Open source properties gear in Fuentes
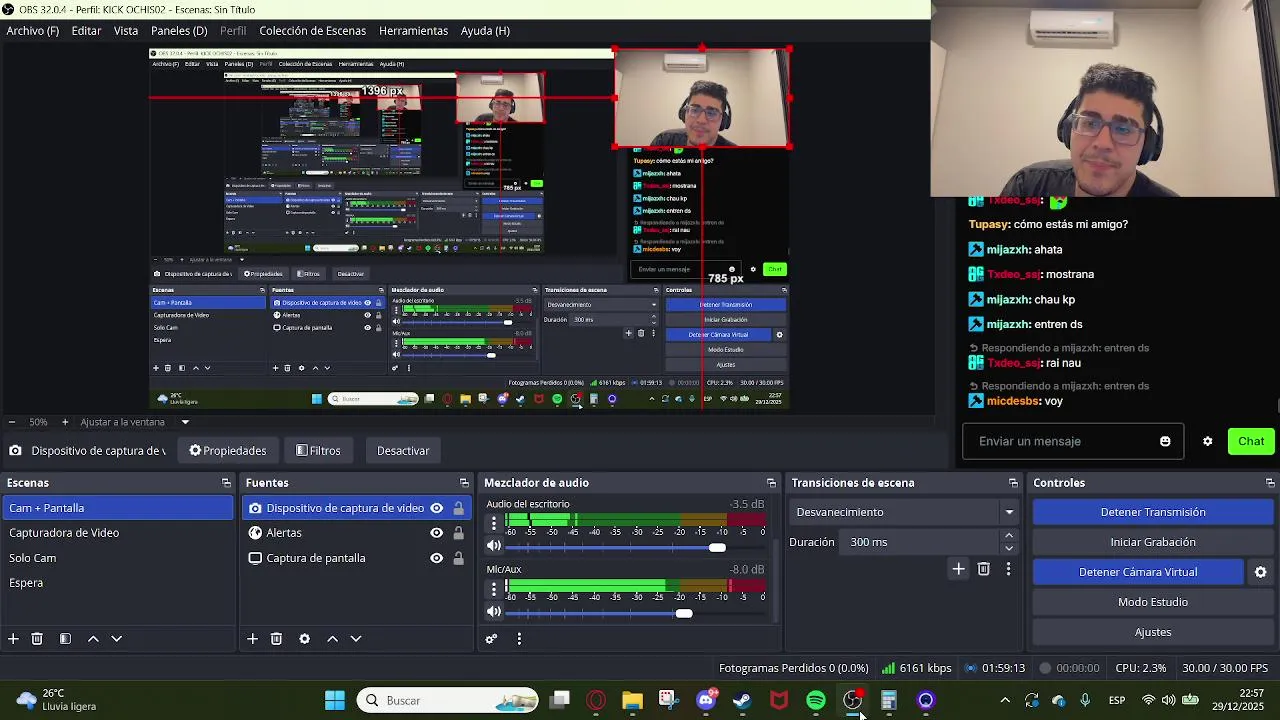1280x720 pixels. (305, 638)
